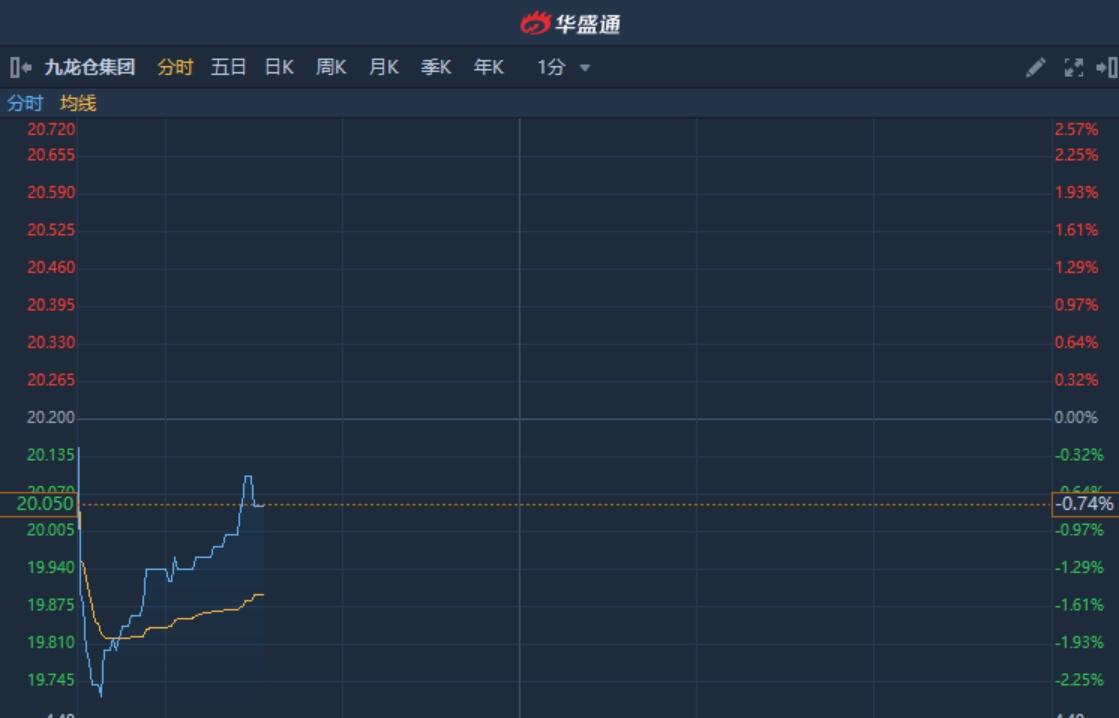Image resolution: width=1119 pixels, height=718 pixels.
Task: Open the drawing pencil tool
Action: point(1036,68)
